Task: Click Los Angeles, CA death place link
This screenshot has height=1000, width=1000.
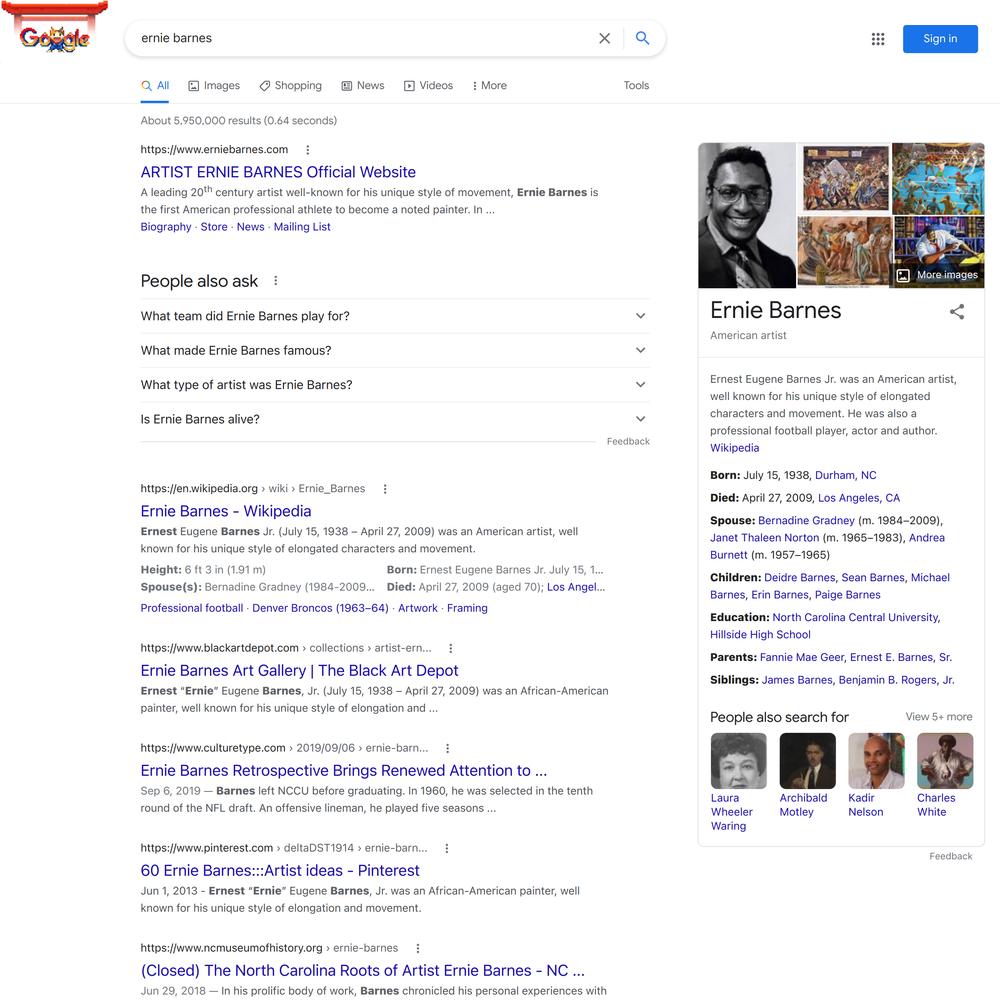Action: coord(859,498)
